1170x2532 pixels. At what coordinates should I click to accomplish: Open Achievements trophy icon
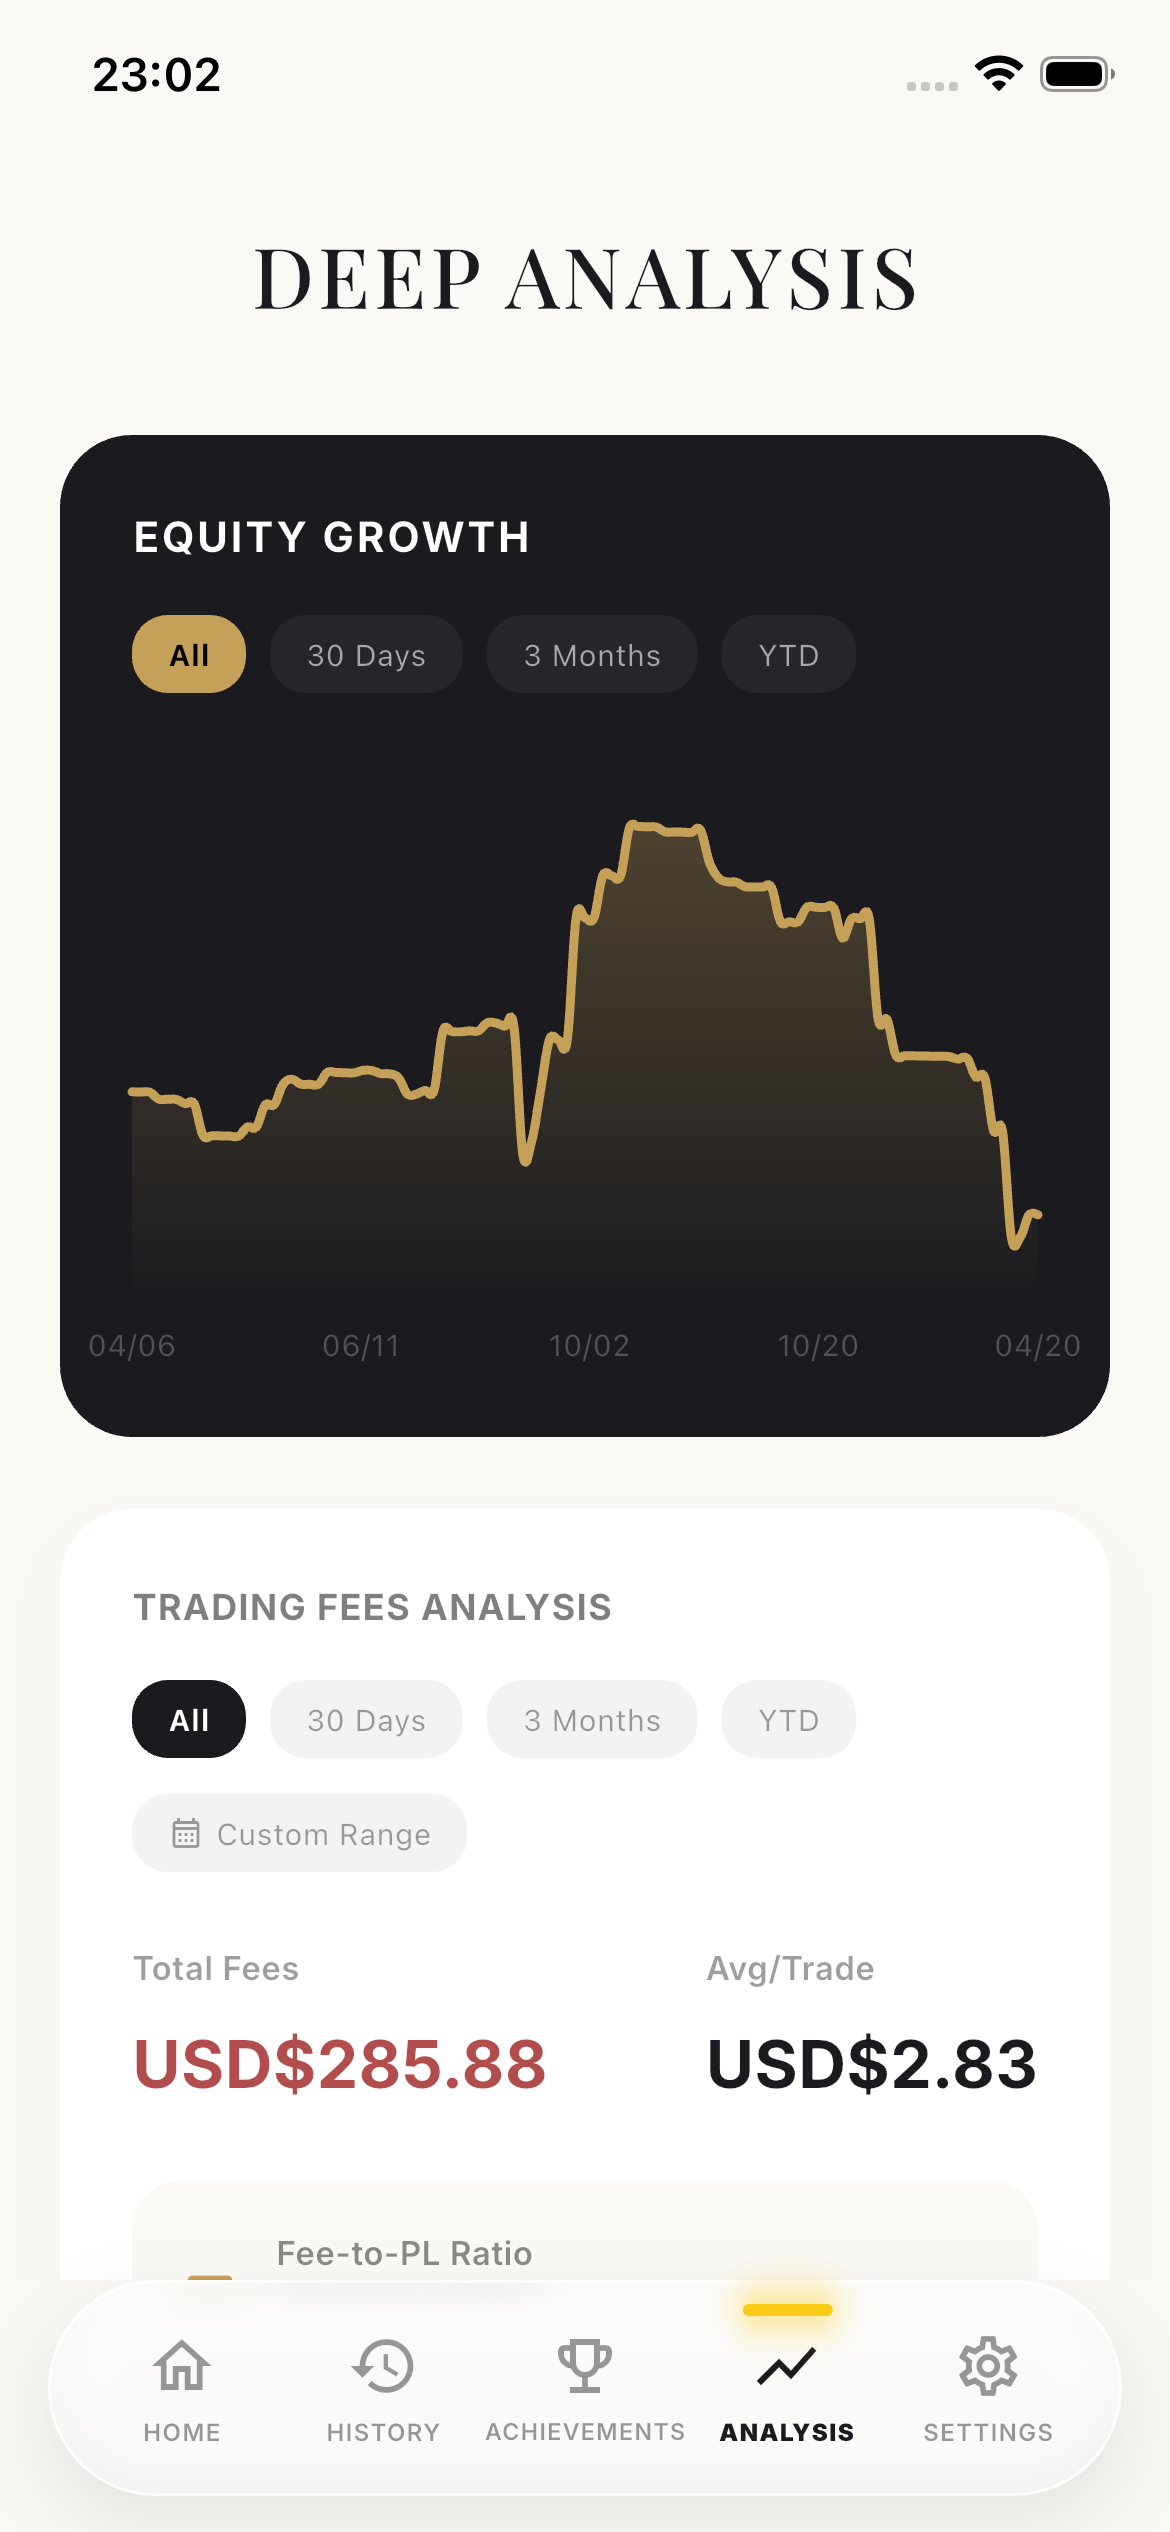pyautogui.click(x=585, y=2366)
